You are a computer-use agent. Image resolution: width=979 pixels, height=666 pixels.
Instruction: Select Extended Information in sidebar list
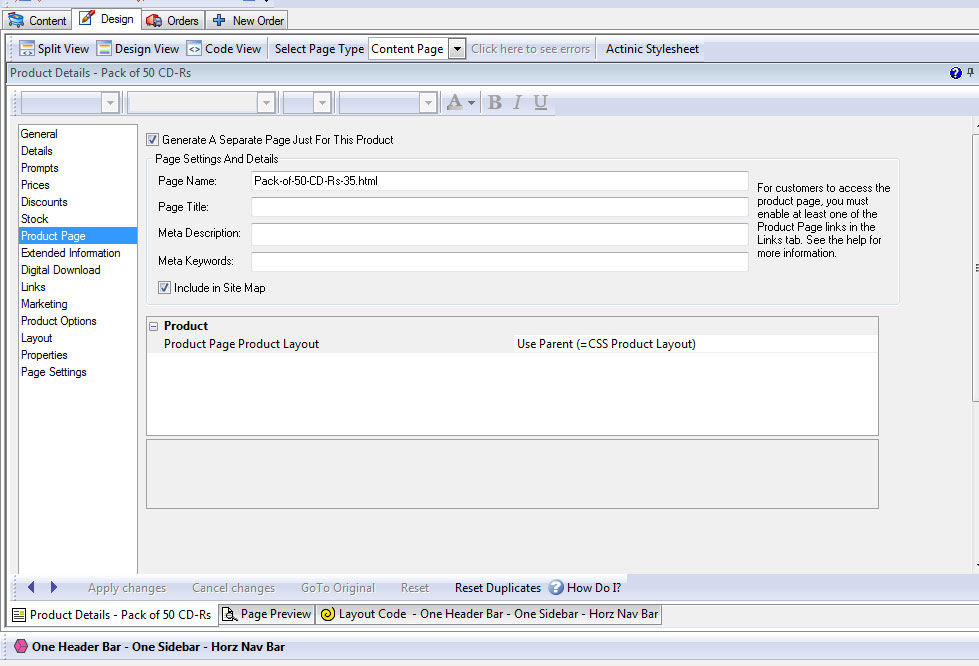point(70,253)
